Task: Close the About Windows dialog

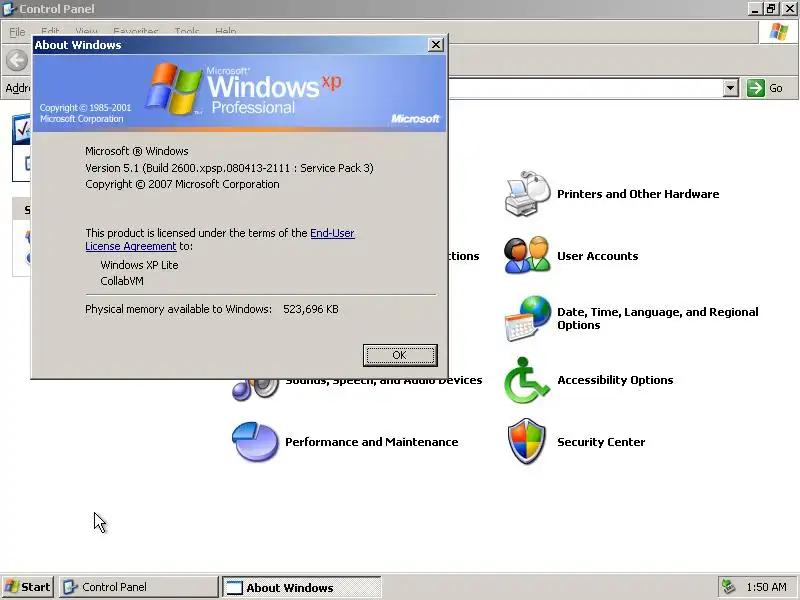Action: coord(436,45)
